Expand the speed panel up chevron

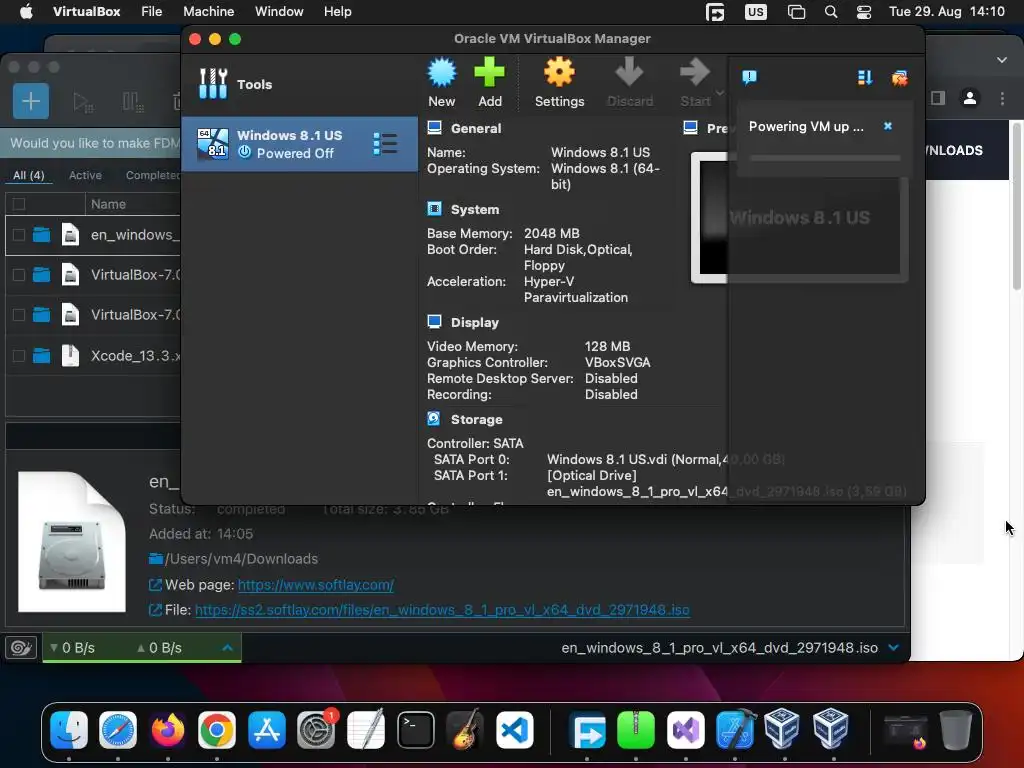(x=227, y=648)
